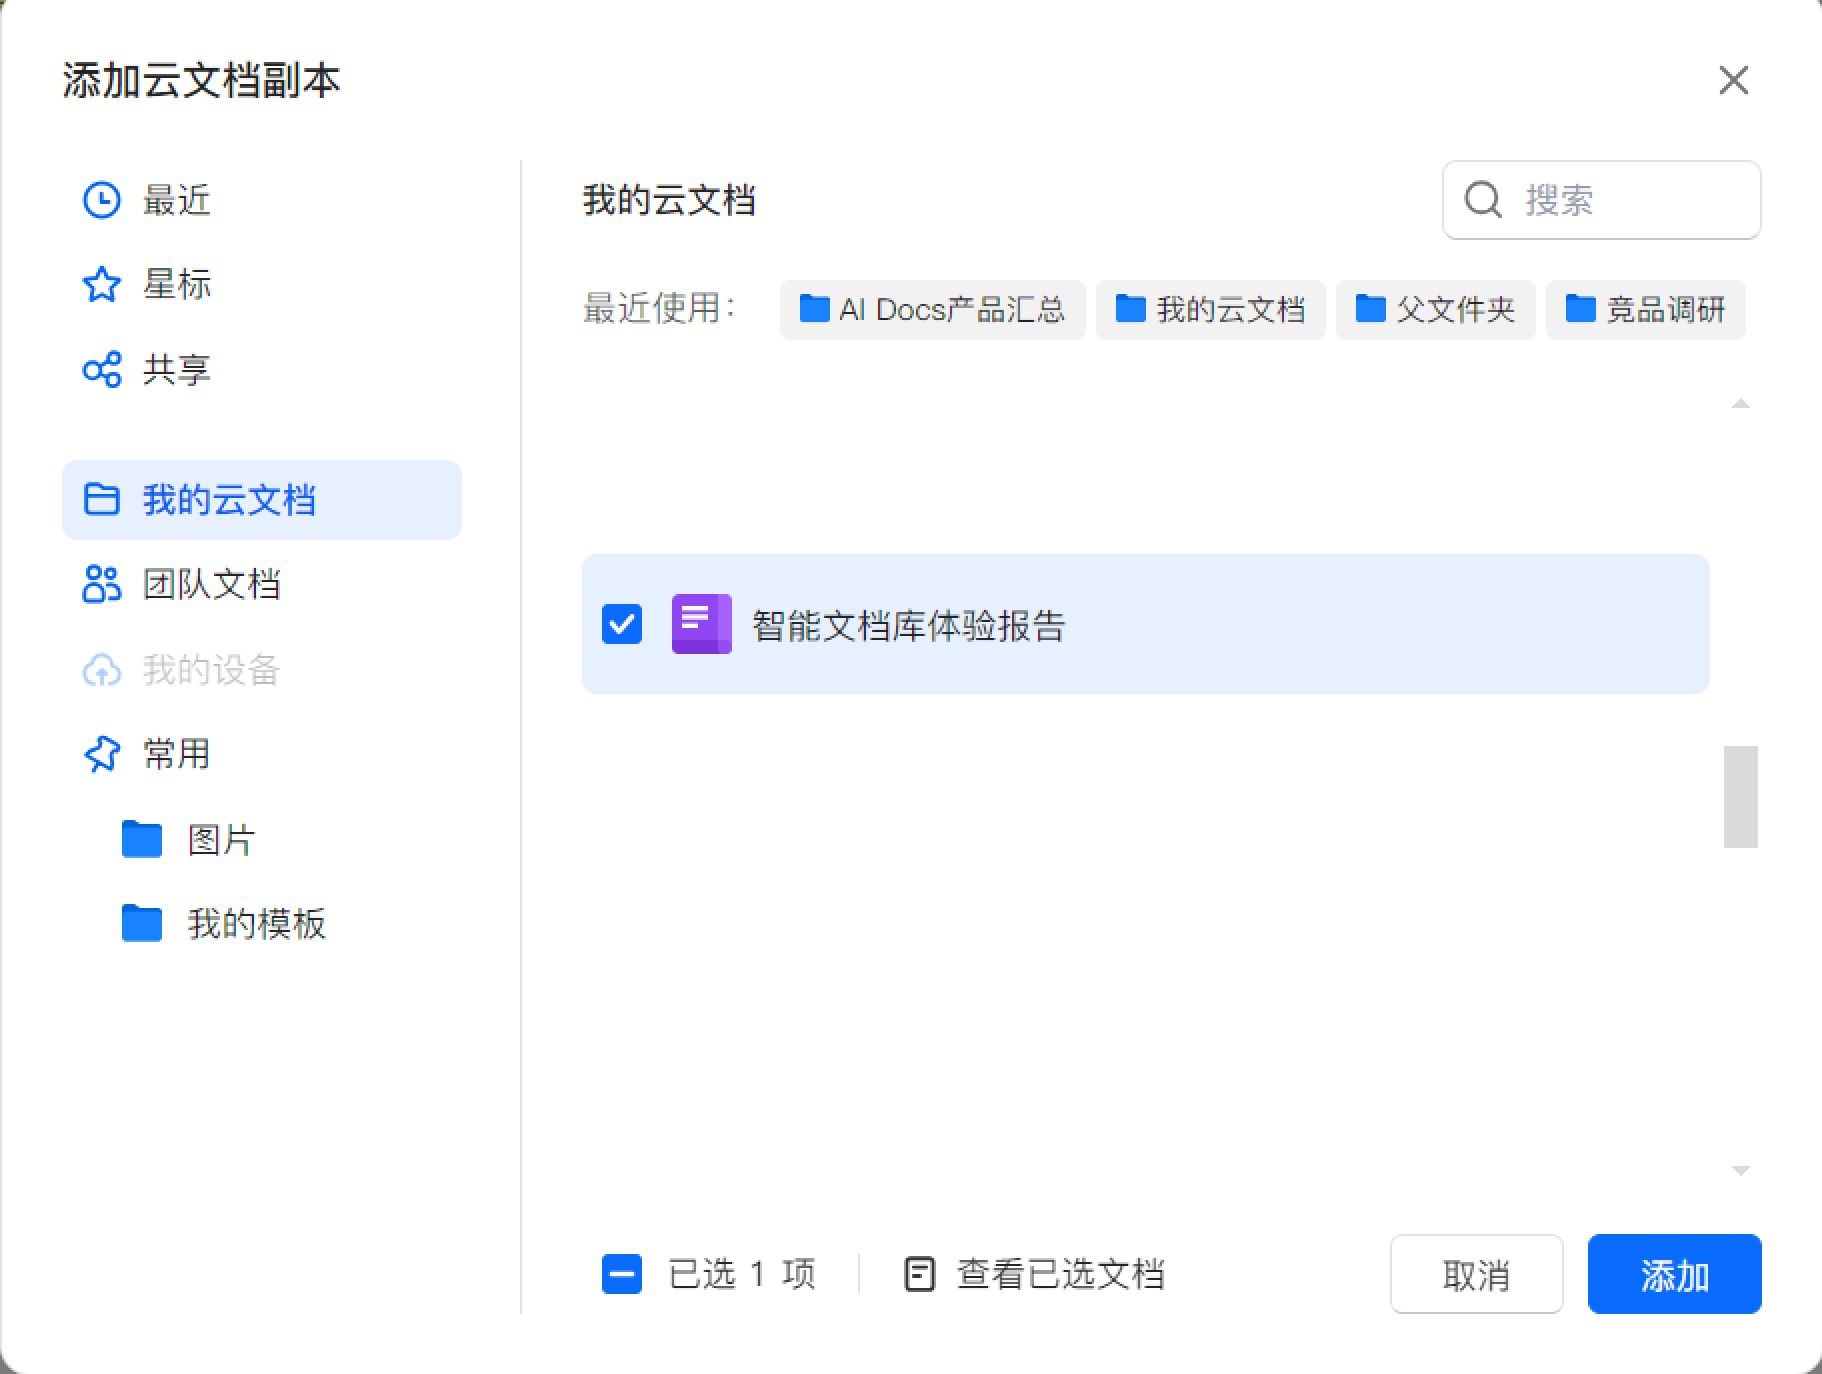
Task: Select the 常用 label in the sidebar
Action: [176, 754]
